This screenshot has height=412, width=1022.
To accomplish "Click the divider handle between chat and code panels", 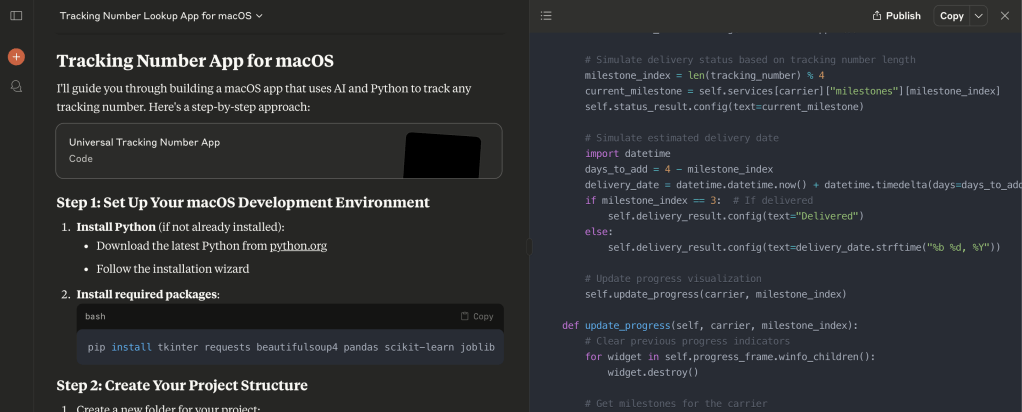I will 529,246.
